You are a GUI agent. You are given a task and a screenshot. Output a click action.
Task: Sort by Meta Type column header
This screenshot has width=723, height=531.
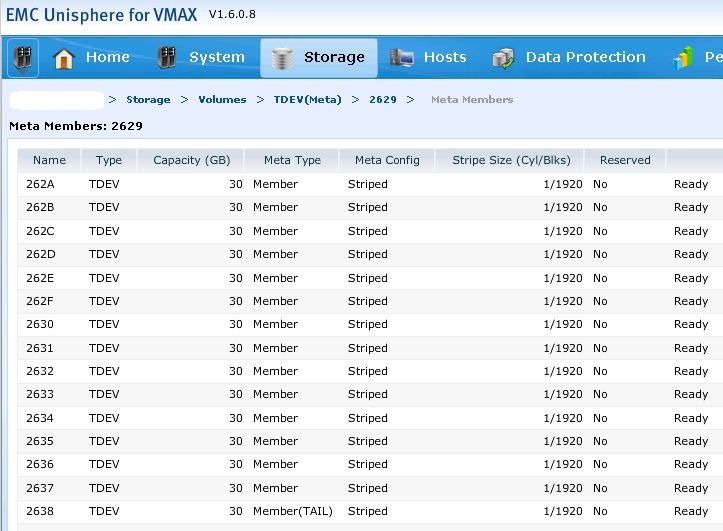click(292, 160)
